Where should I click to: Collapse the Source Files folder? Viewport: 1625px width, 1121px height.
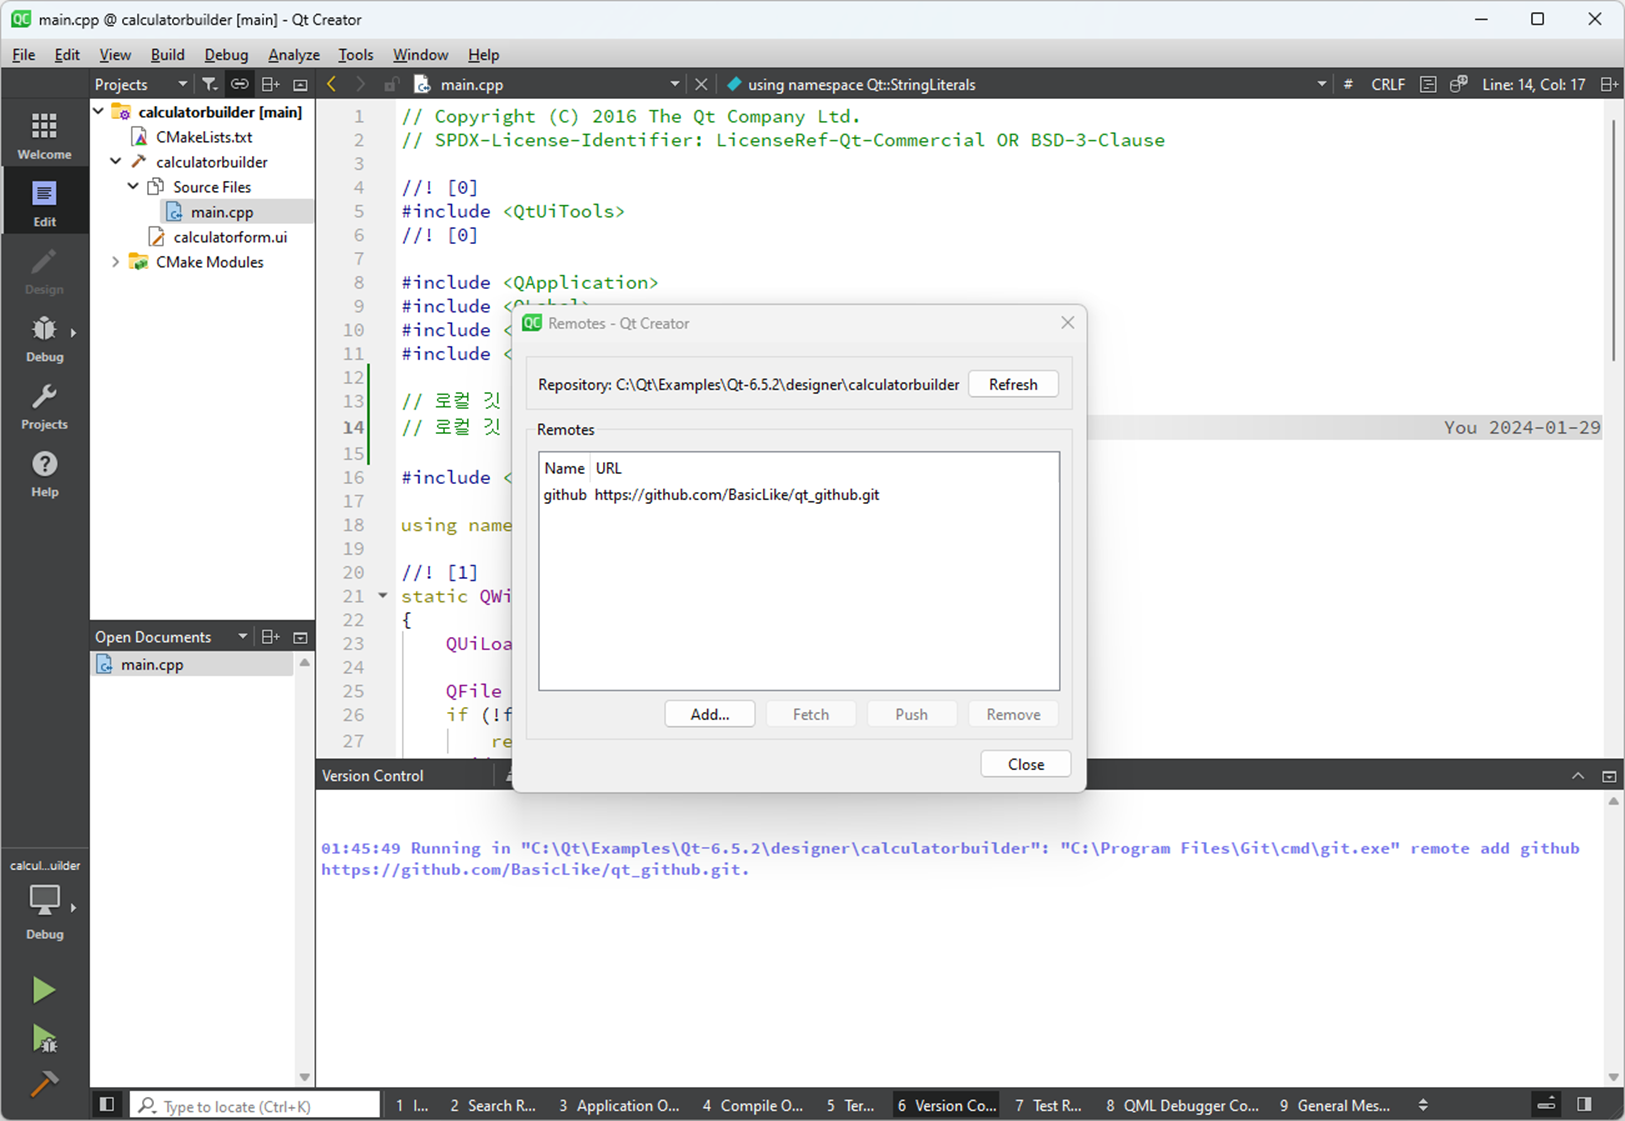(x=133, y=186)
